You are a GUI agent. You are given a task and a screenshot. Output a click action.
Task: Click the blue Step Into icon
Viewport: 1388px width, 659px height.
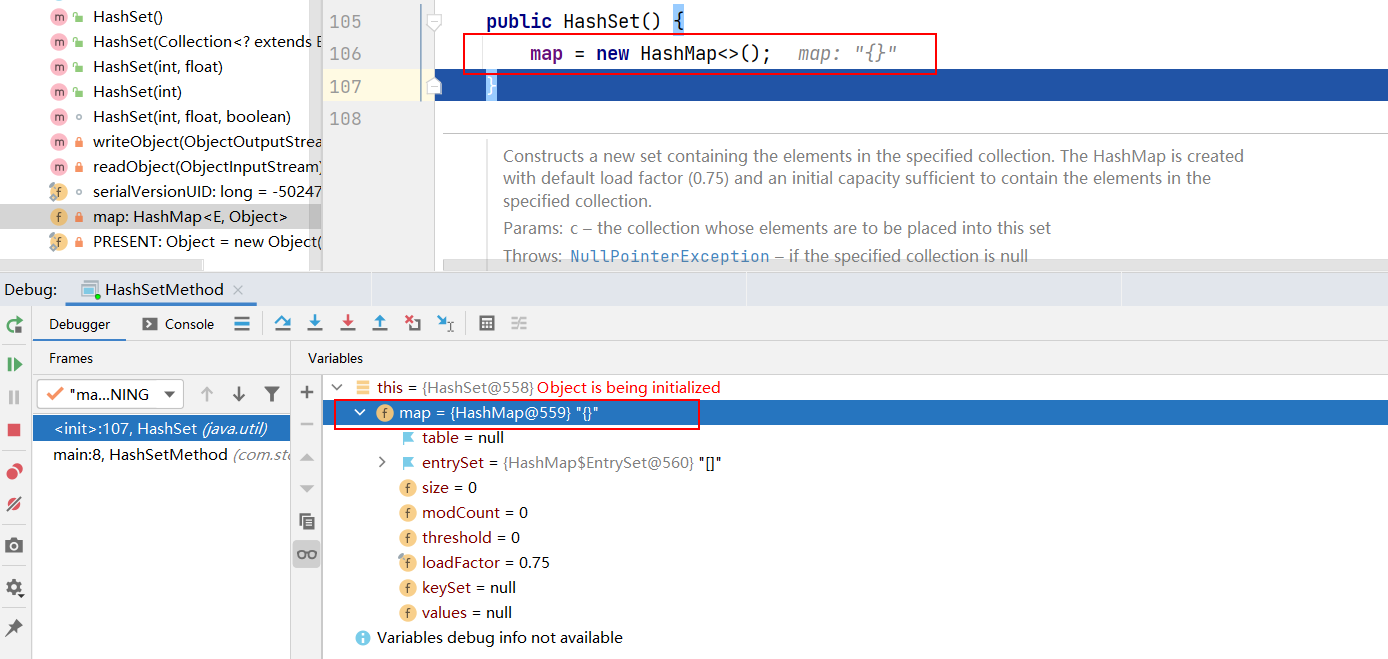315,323
